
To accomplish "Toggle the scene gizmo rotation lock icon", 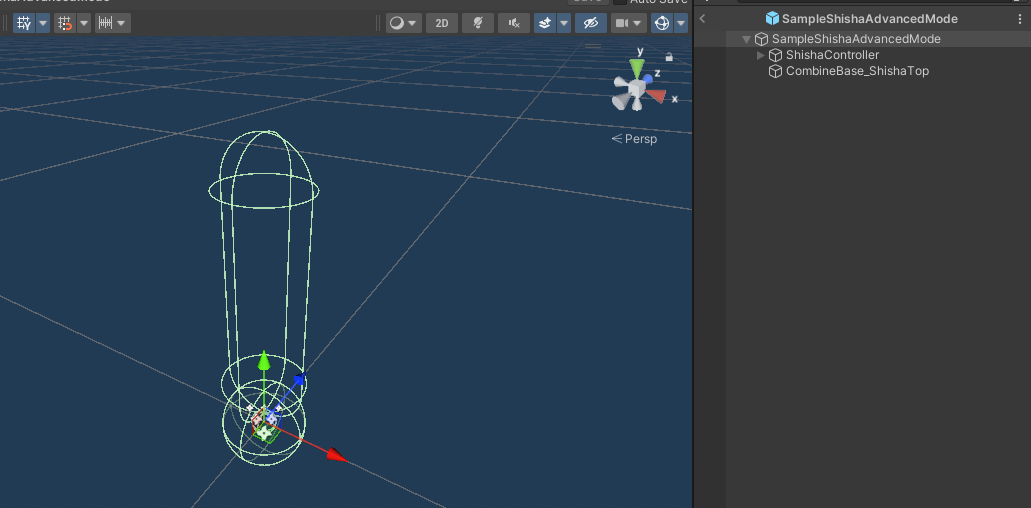I will coord(669,57).
